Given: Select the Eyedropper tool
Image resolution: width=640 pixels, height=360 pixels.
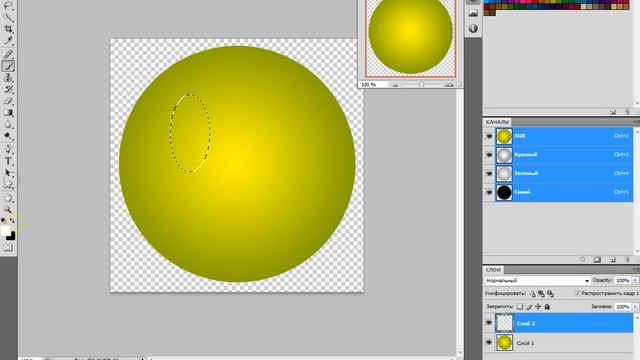Looking at the screenshot, I should [x=8, y=41].
